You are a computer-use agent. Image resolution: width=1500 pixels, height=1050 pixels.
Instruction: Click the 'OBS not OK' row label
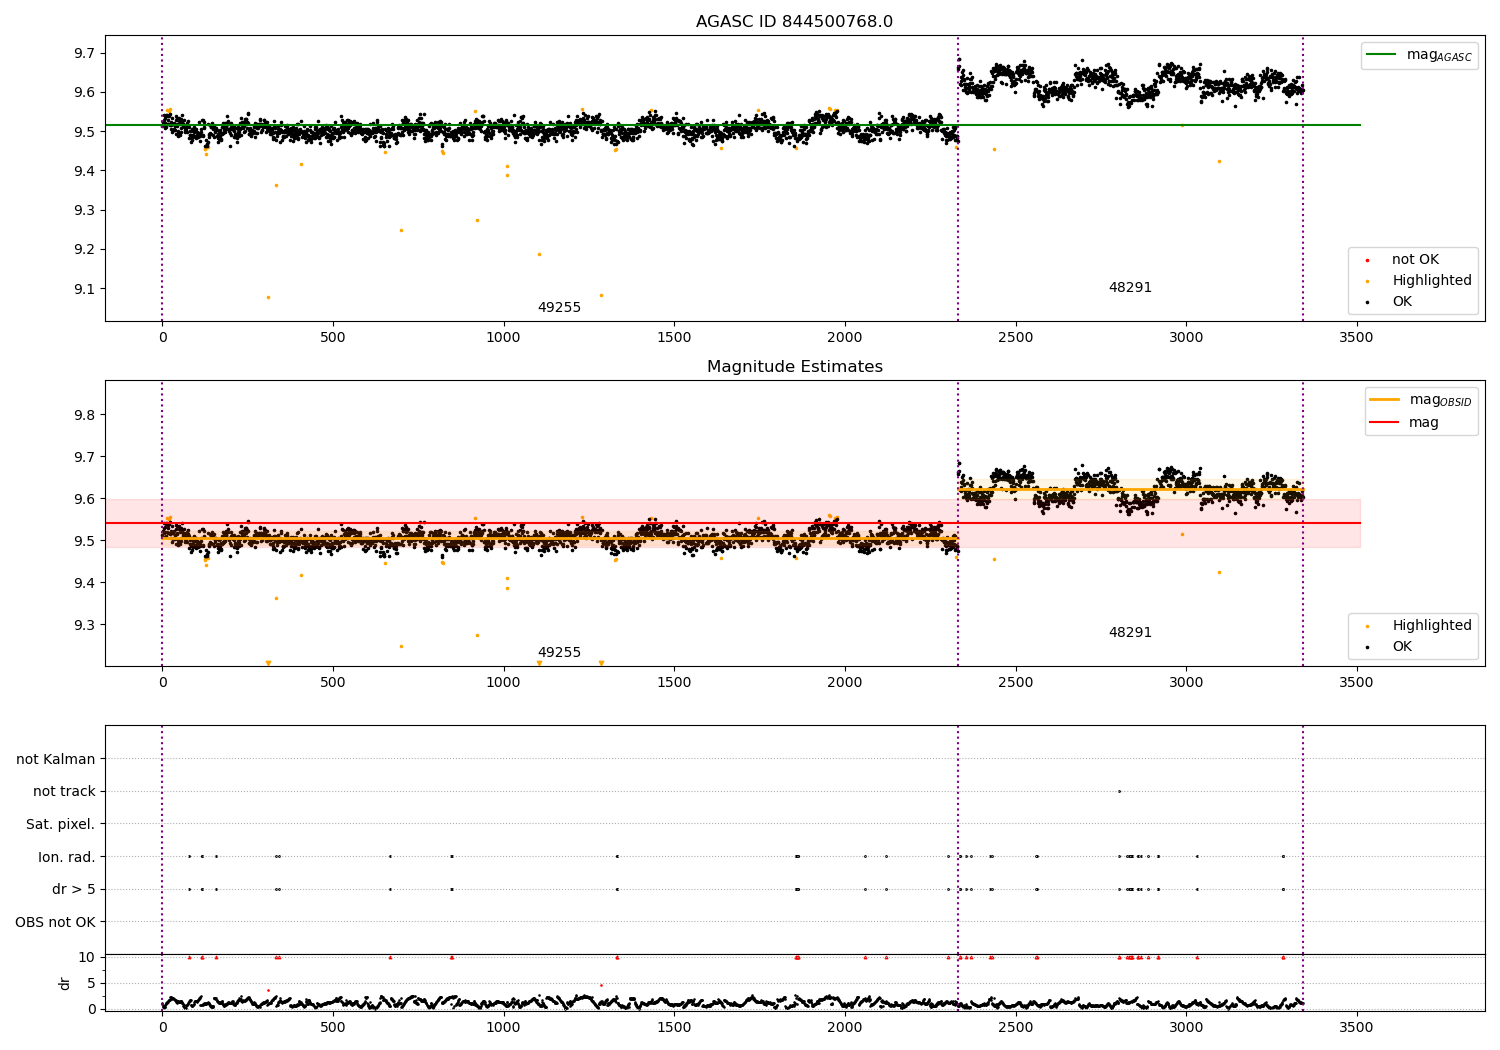(x=56, y=922)
